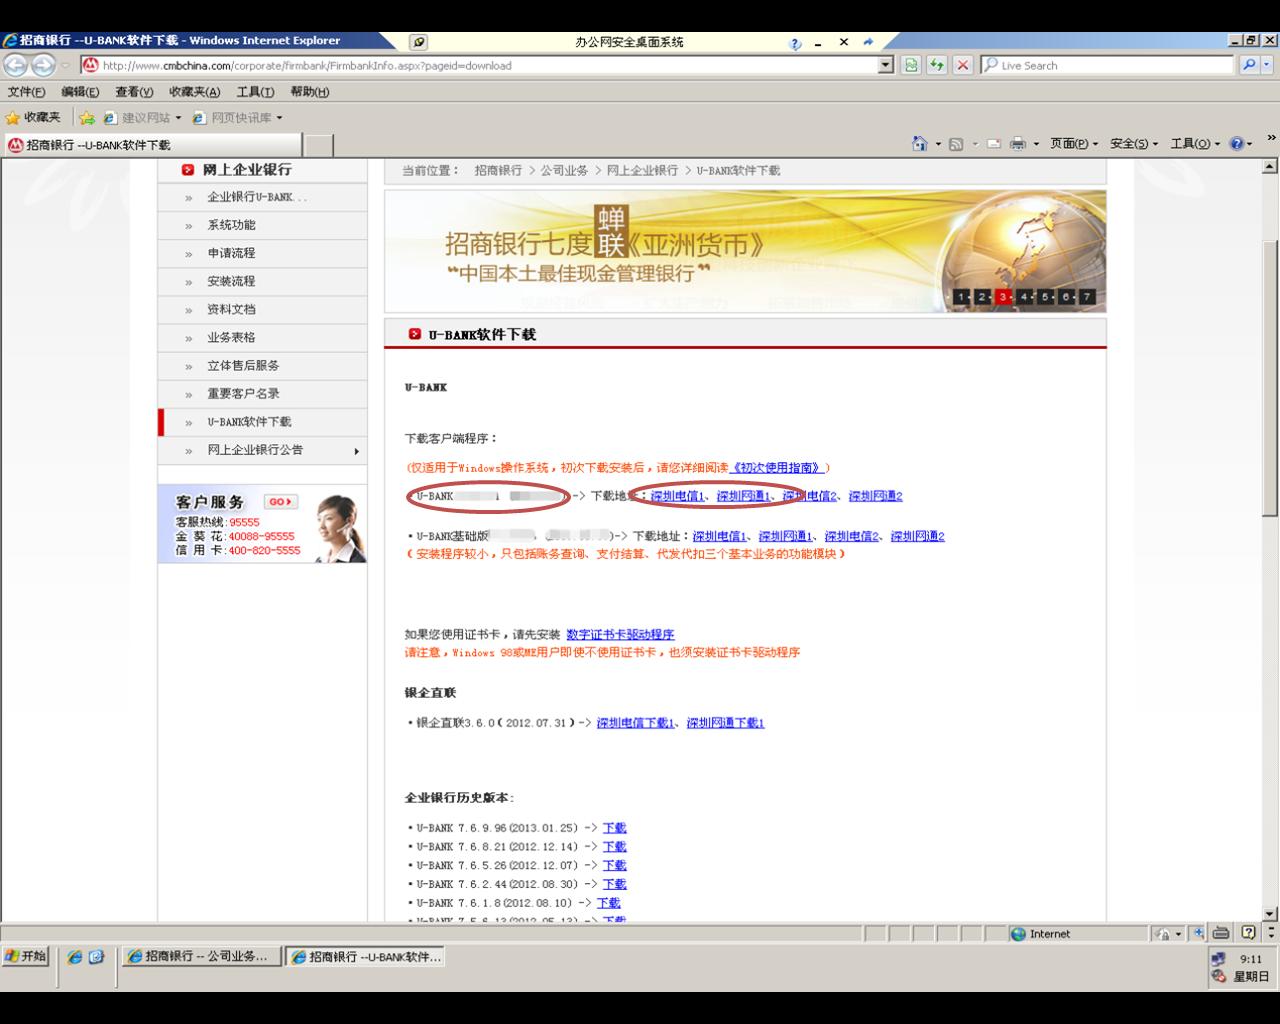Viewport: 1280px width, 1024px height.
Task: Select 系统功能 in left sidebar
Action: point(262,225)
